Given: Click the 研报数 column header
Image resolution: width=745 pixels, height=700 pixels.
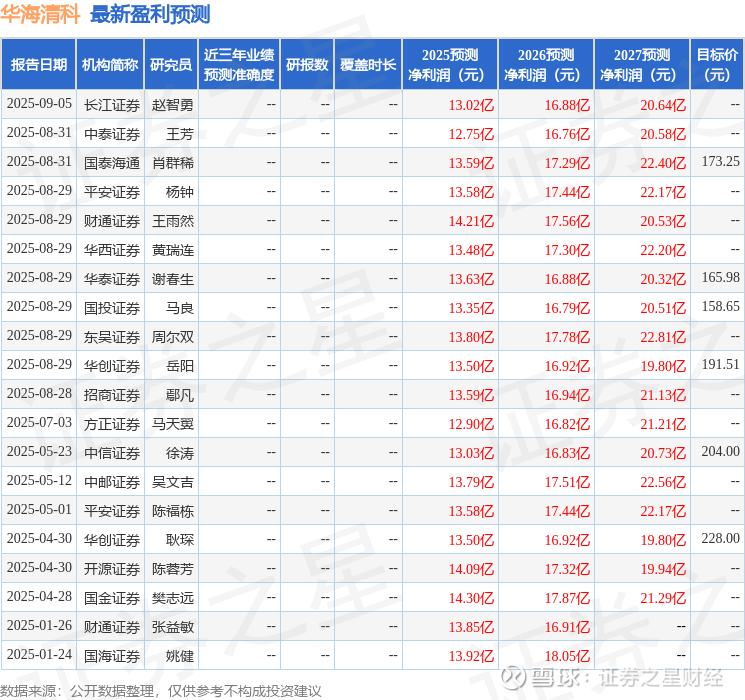Looking at the screenshot, I should click(307, 65).
